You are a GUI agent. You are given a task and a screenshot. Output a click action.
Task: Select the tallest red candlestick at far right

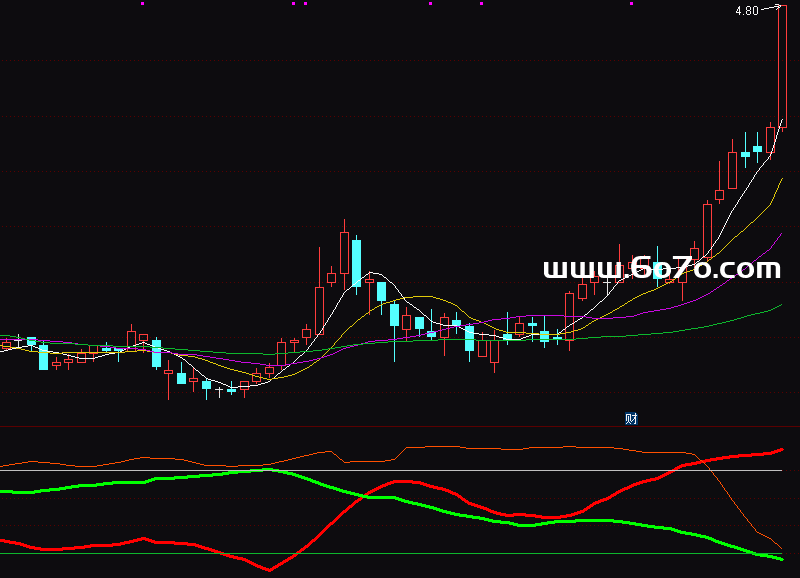click(x=783, y=70)
